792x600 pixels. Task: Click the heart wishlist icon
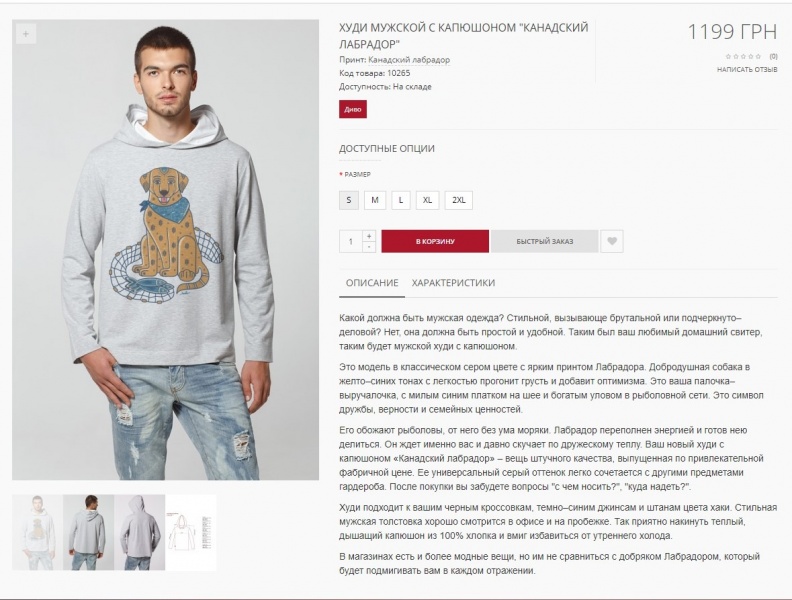(612, 241)
